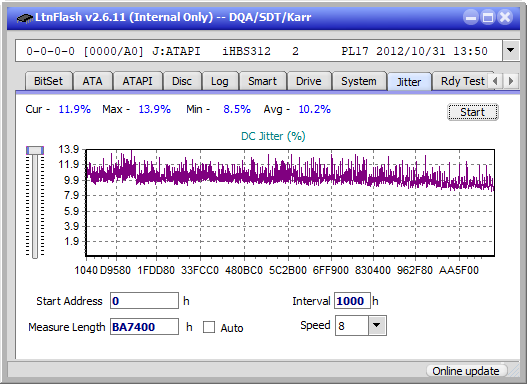Open the drive selection dropdown arrow
Viewport: 527px width, 384px height.
pos(511,51)
